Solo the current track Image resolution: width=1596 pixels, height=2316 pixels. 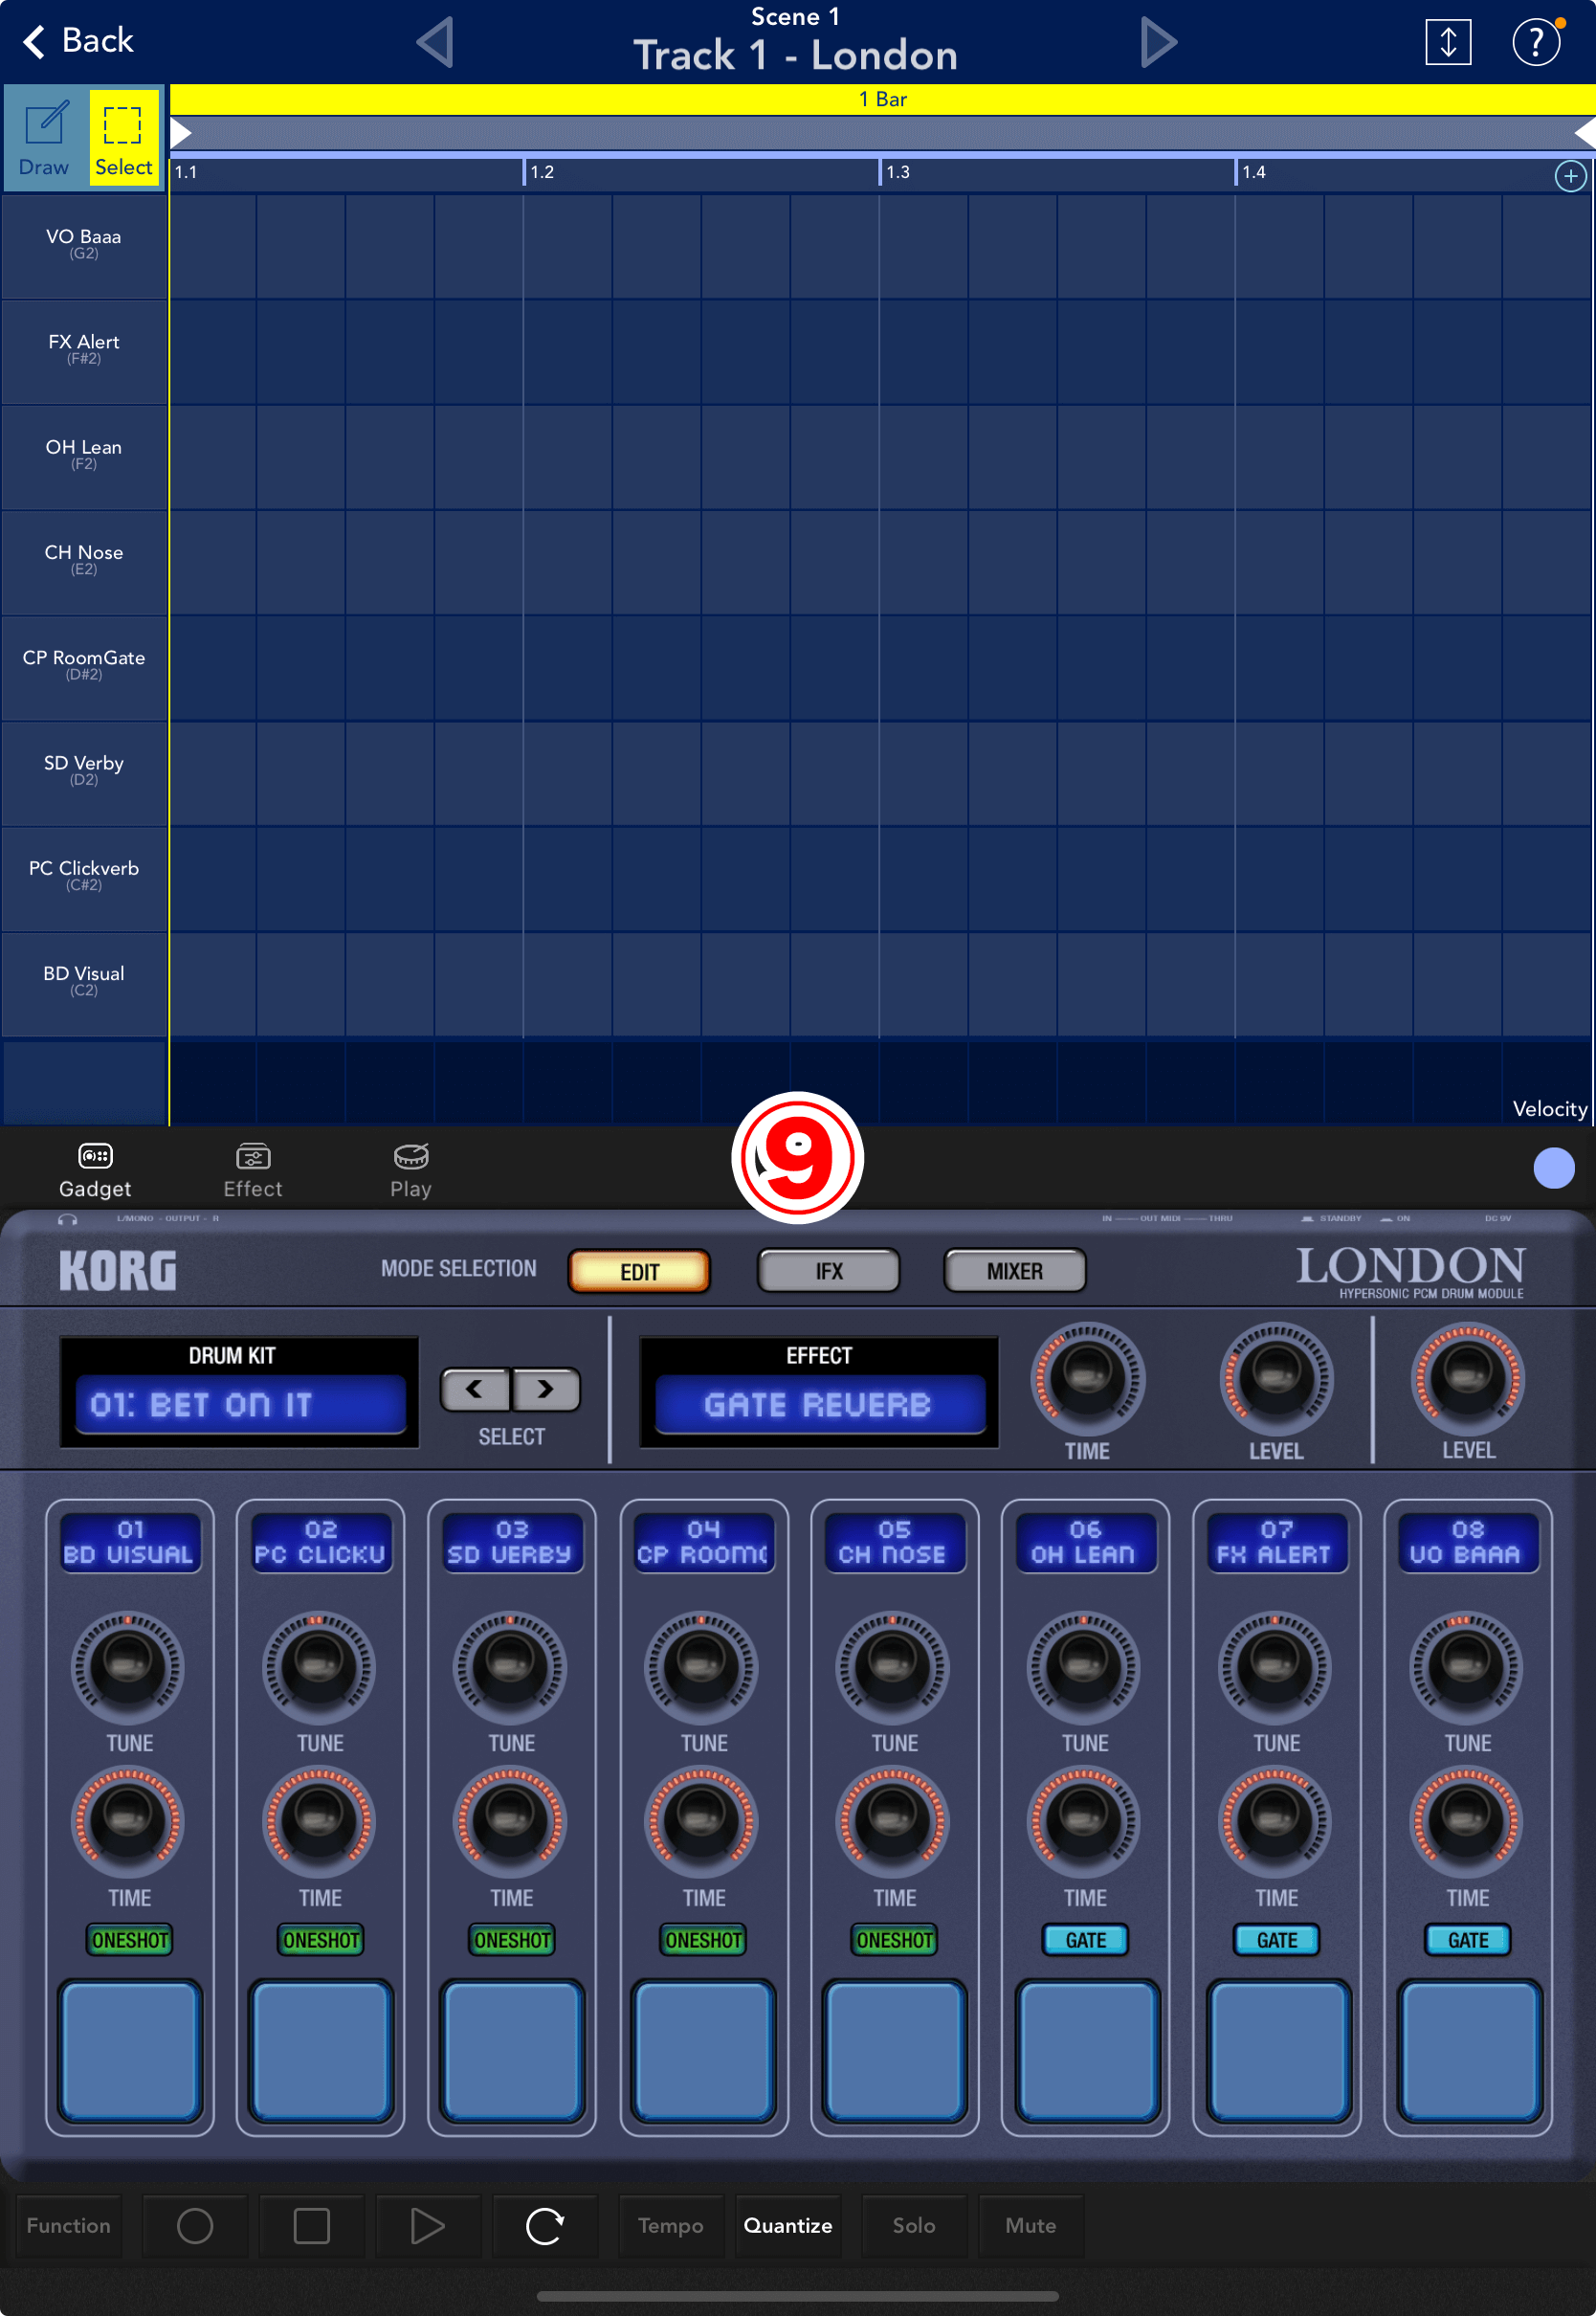pos(914,2225)
